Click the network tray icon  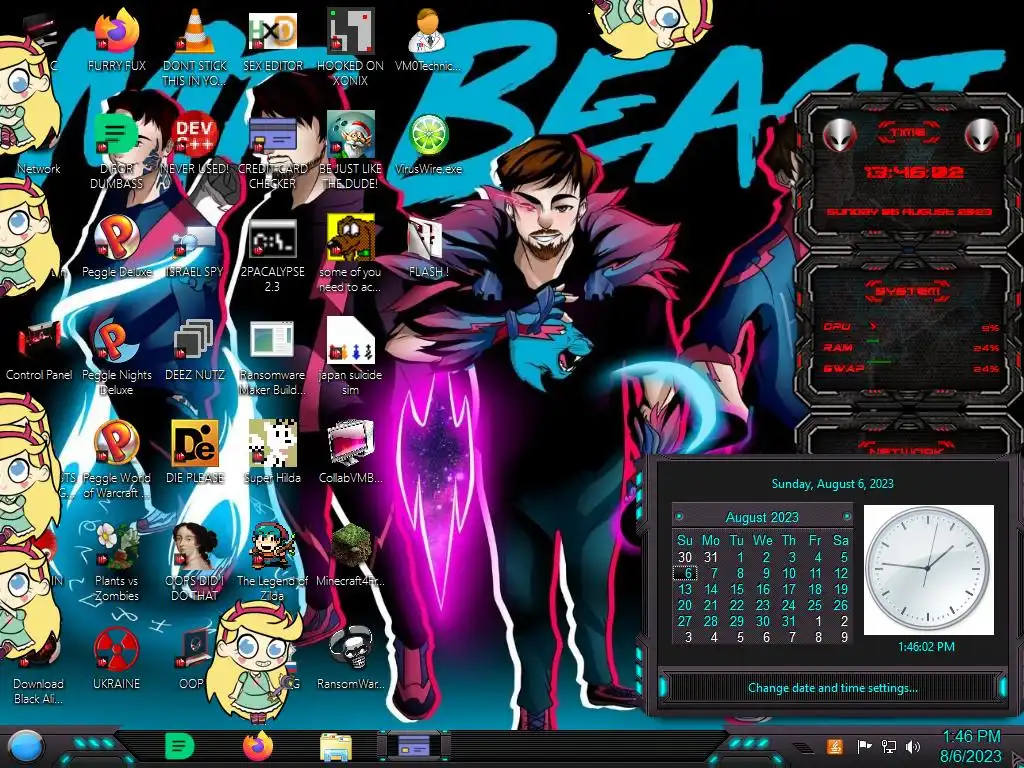click(889, 746)
